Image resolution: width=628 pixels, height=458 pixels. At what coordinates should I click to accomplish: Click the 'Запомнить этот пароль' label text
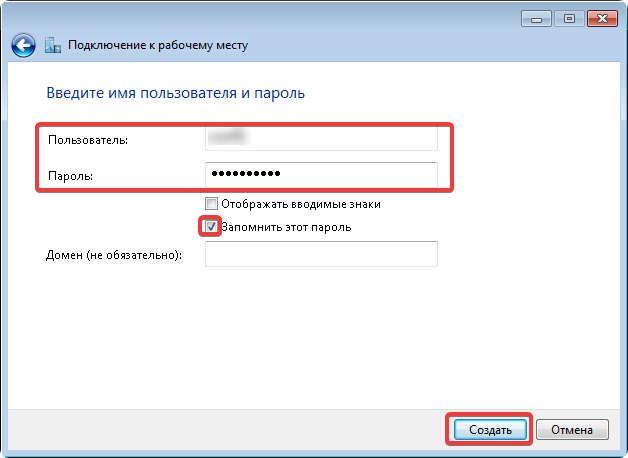coord(286,227)
